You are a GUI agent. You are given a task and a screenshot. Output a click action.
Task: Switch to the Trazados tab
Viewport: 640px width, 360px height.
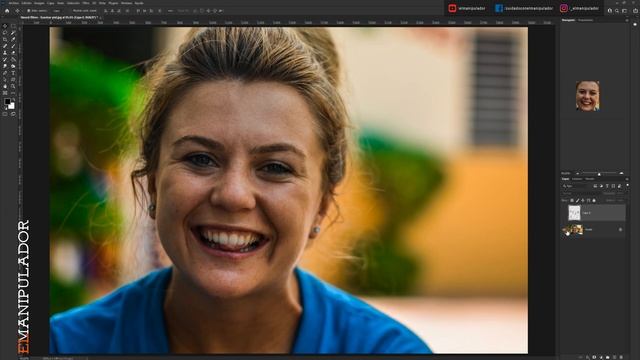pyautogui.click(x=590, y=179)
